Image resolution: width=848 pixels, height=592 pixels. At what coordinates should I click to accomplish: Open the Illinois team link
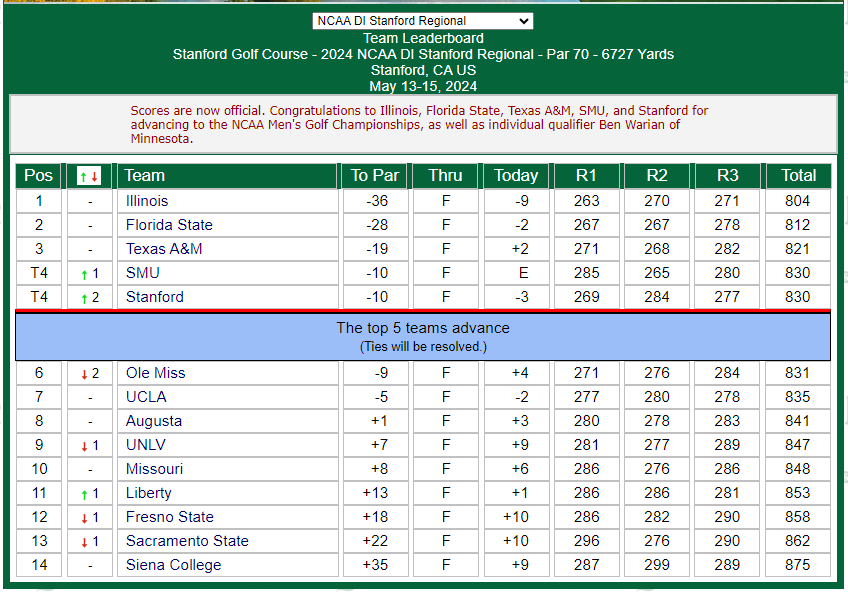point(147,201)
